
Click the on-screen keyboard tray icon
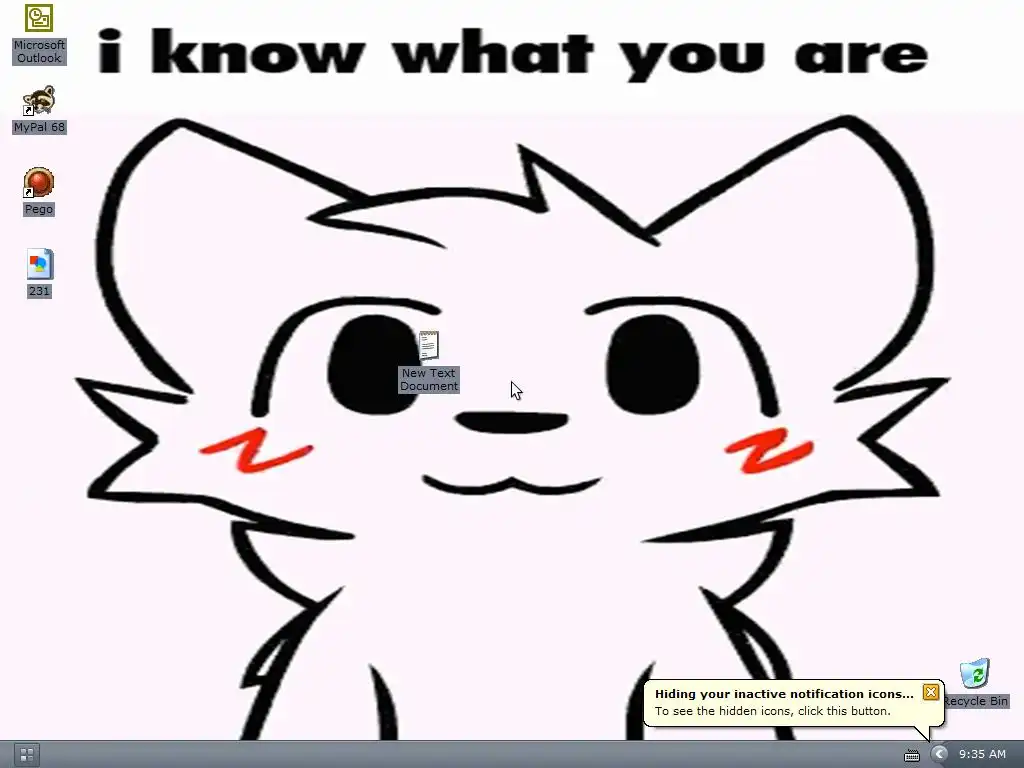[912, 756]
